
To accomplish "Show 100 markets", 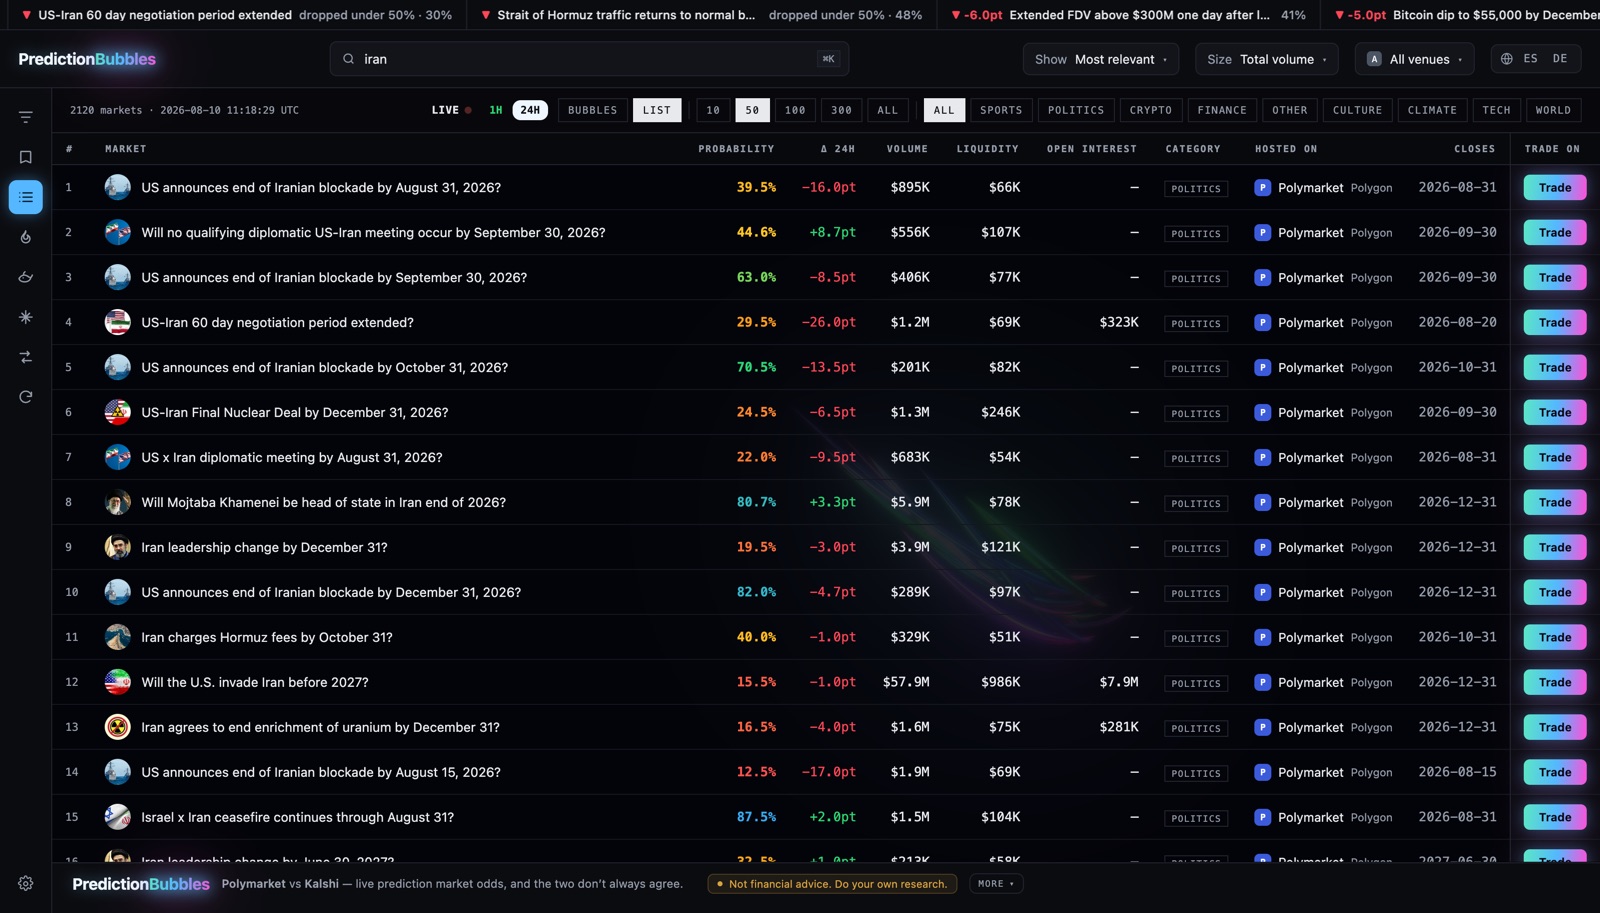I will pos(795,110).
